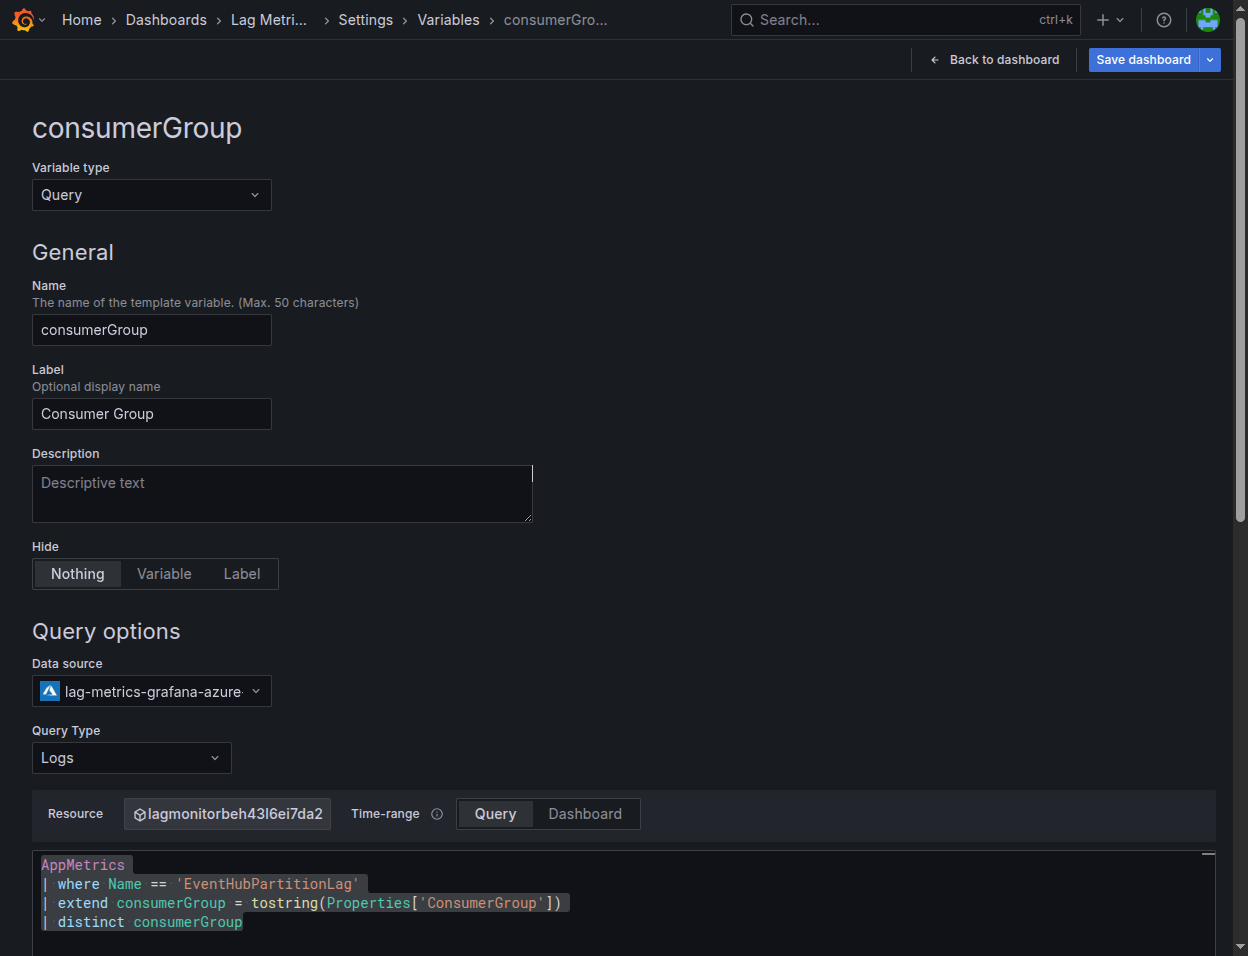The height and width of the screenshot is (956, 1248).
Task: Open Lag Metri... breadcrumb
Action: tap(269, 20)
